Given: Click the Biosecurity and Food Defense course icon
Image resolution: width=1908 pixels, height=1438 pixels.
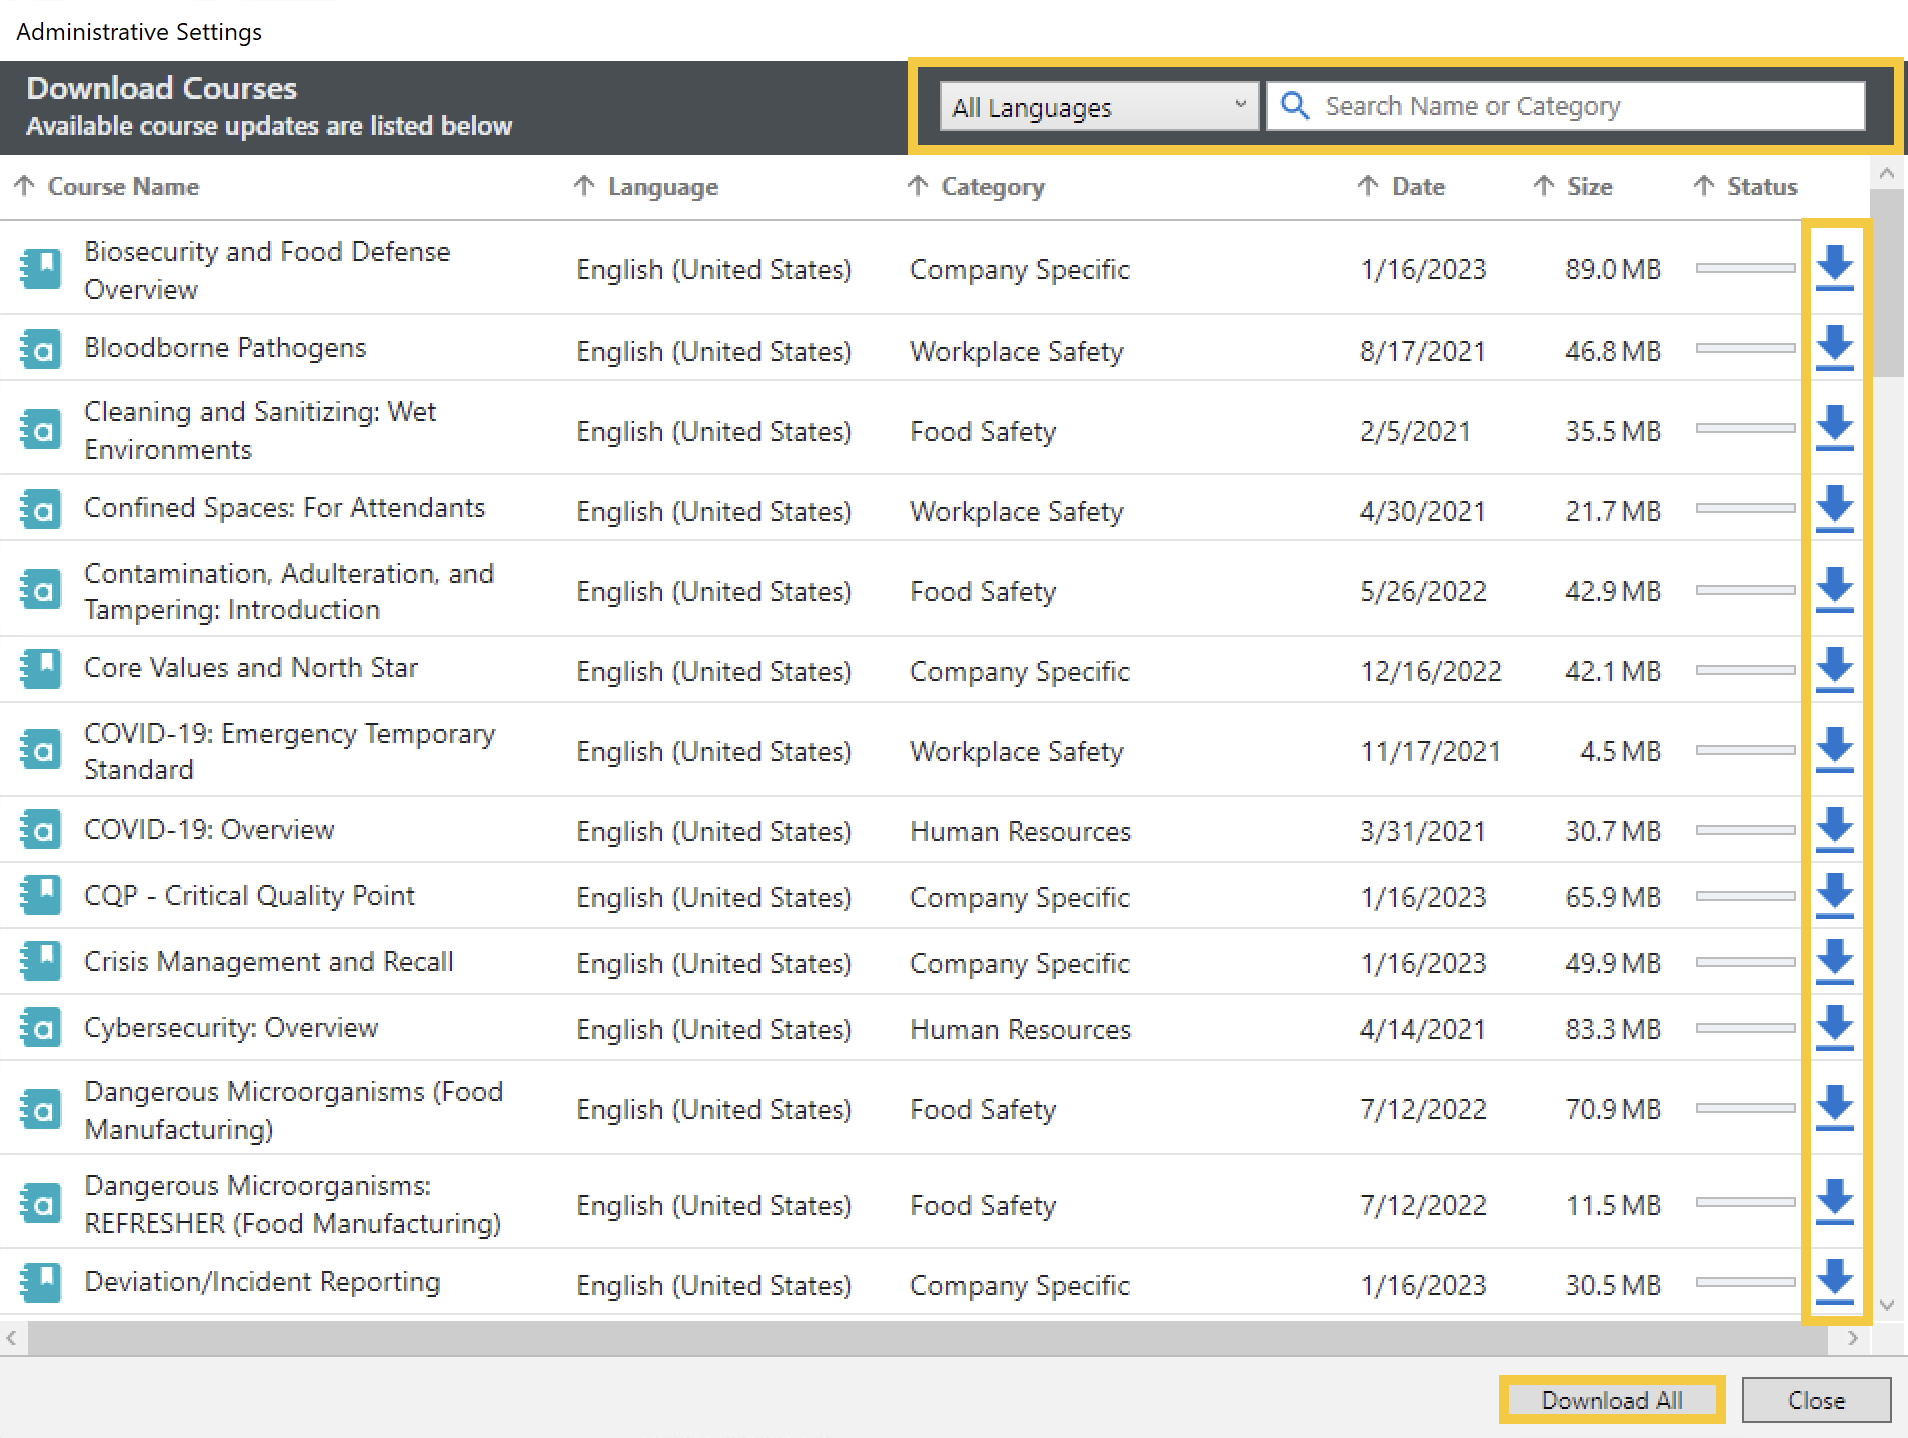Looking at the screenshot, I should [41, 269].
